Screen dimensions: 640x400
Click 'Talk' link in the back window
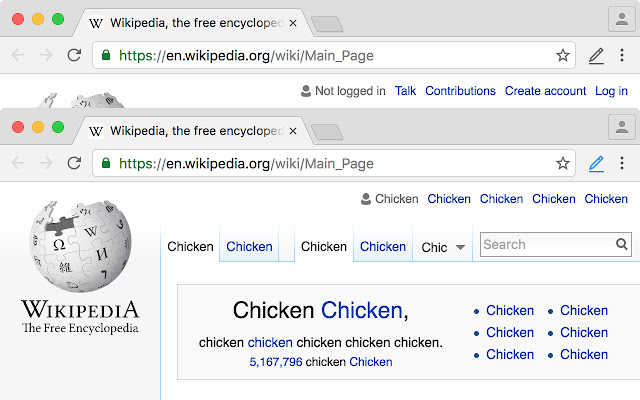[x=405, y=91]
